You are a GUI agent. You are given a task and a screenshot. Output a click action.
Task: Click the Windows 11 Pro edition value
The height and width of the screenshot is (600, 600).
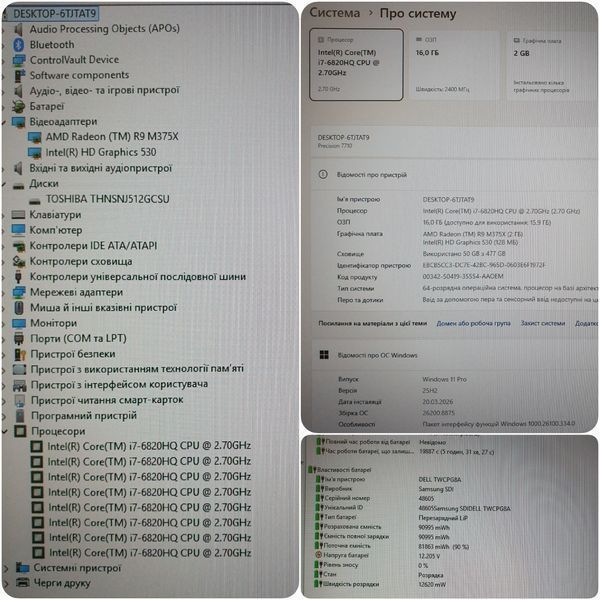pyautogui.click(x=444, y=379)
